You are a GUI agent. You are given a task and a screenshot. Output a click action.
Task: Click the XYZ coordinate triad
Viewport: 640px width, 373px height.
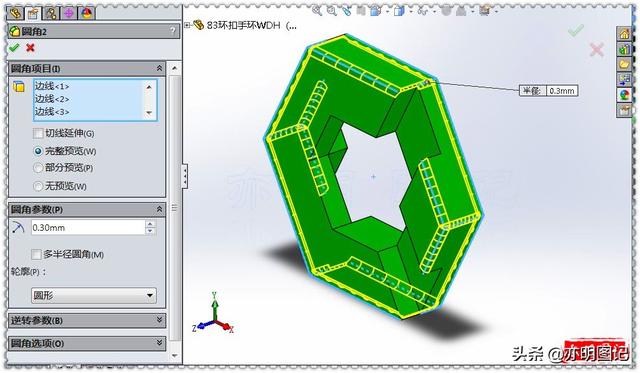coord(213,313)
